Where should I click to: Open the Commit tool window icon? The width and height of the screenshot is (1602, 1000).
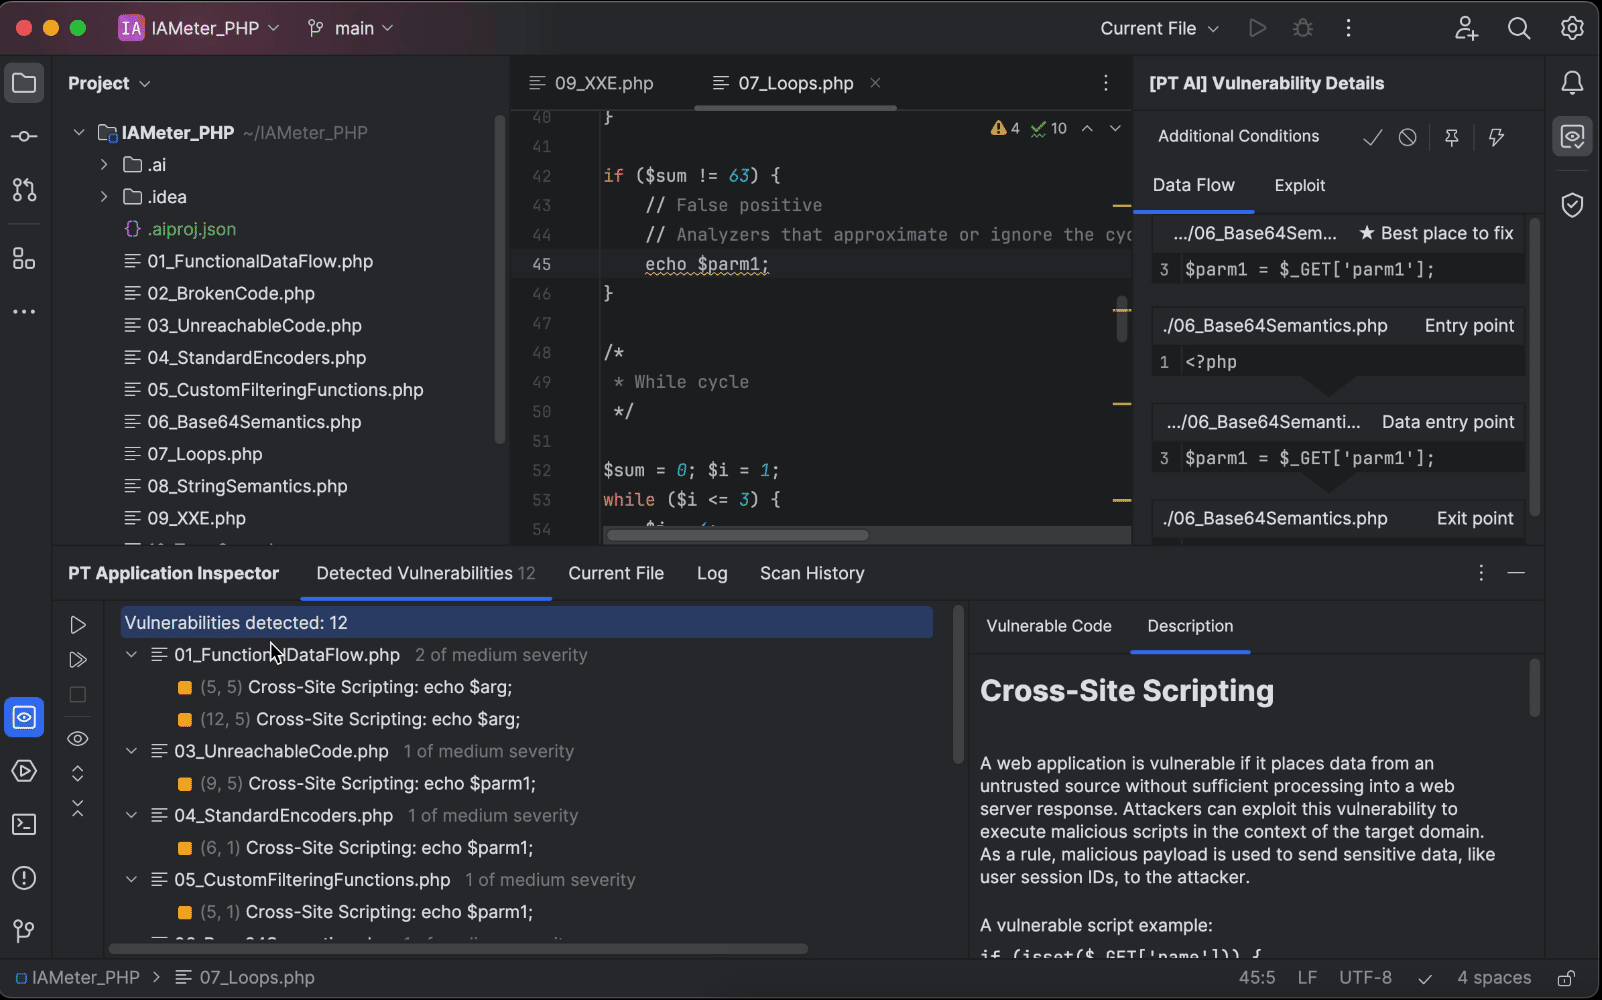(24, 136)
